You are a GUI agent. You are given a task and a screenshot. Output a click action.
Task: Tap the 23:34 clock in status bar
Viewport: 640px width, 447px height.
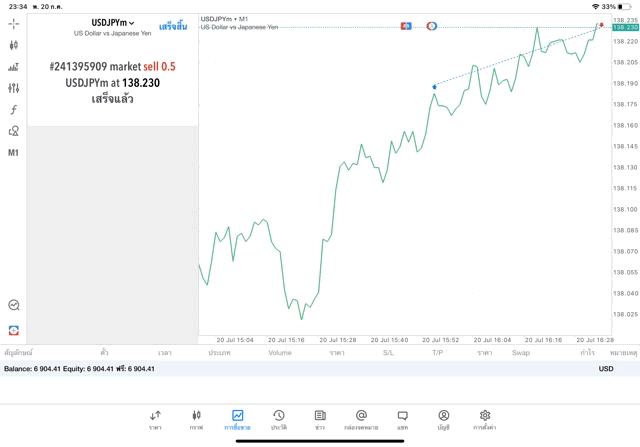pyautogui.click(x=18, y=7)
